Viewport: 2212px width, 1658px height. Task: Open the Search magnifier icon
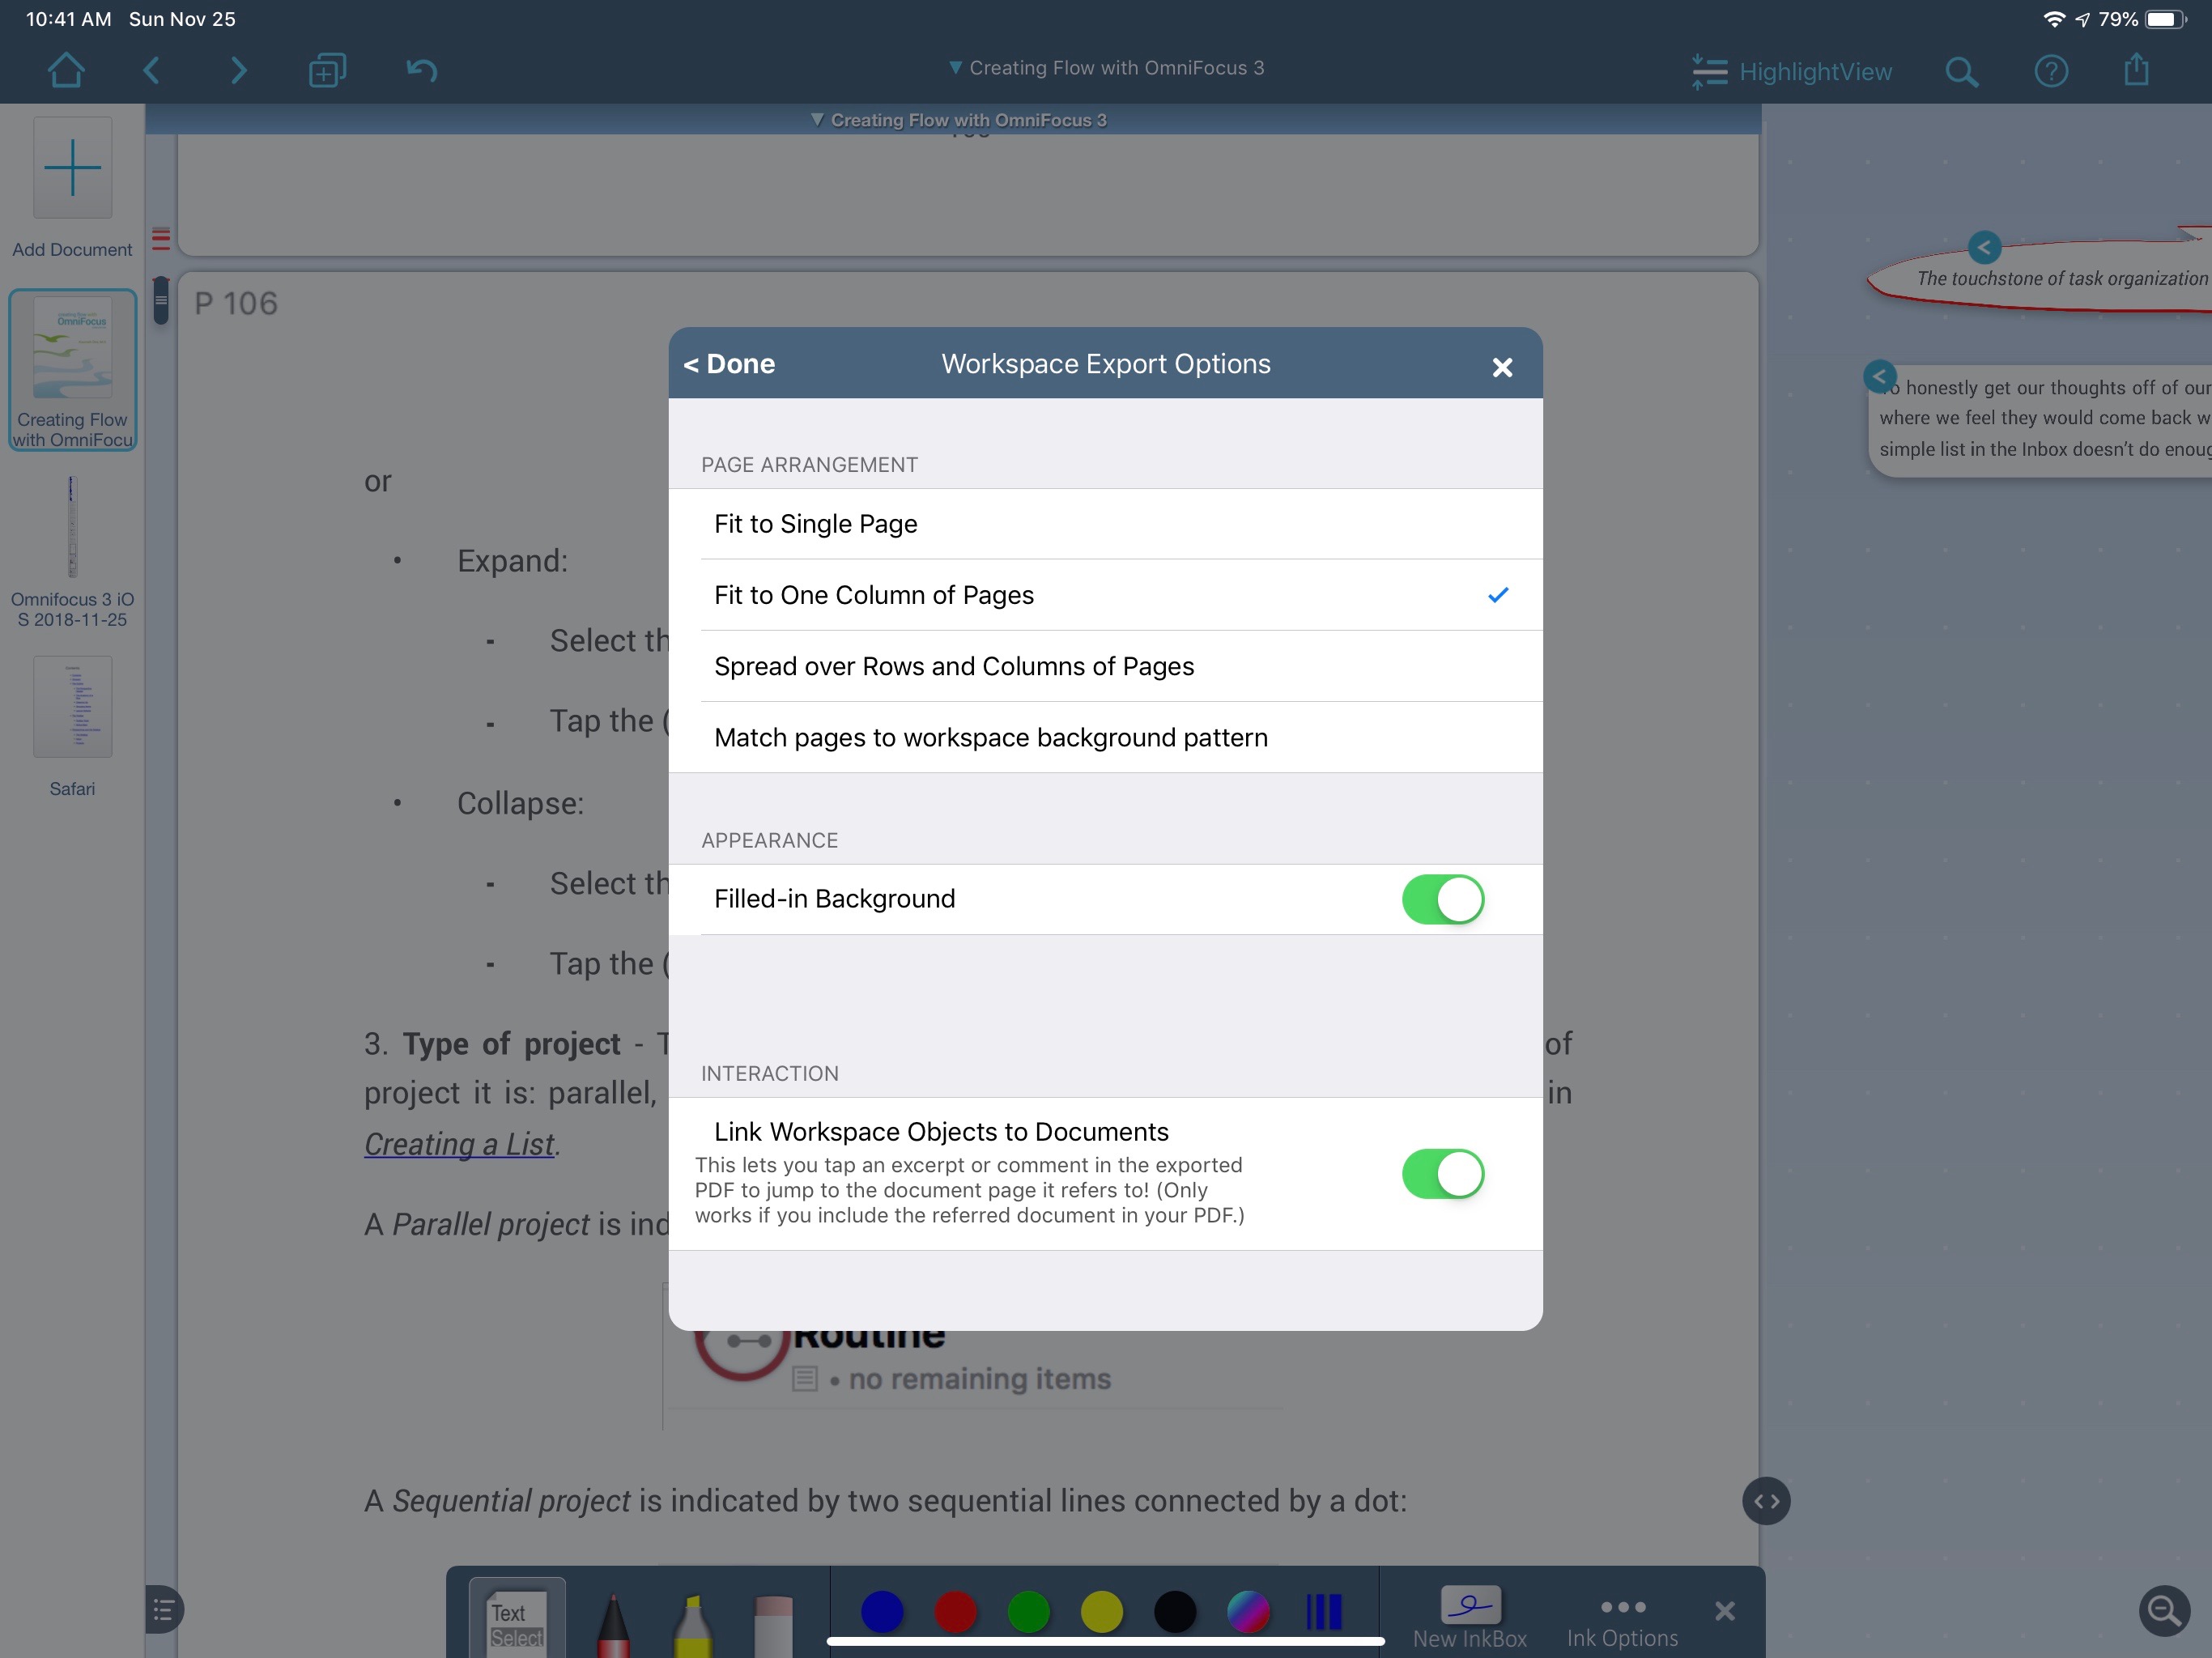point(1961,72)
